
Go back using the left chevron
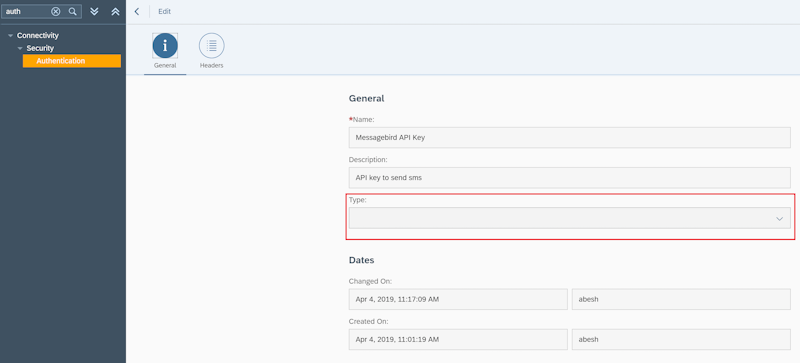(137, 11)
